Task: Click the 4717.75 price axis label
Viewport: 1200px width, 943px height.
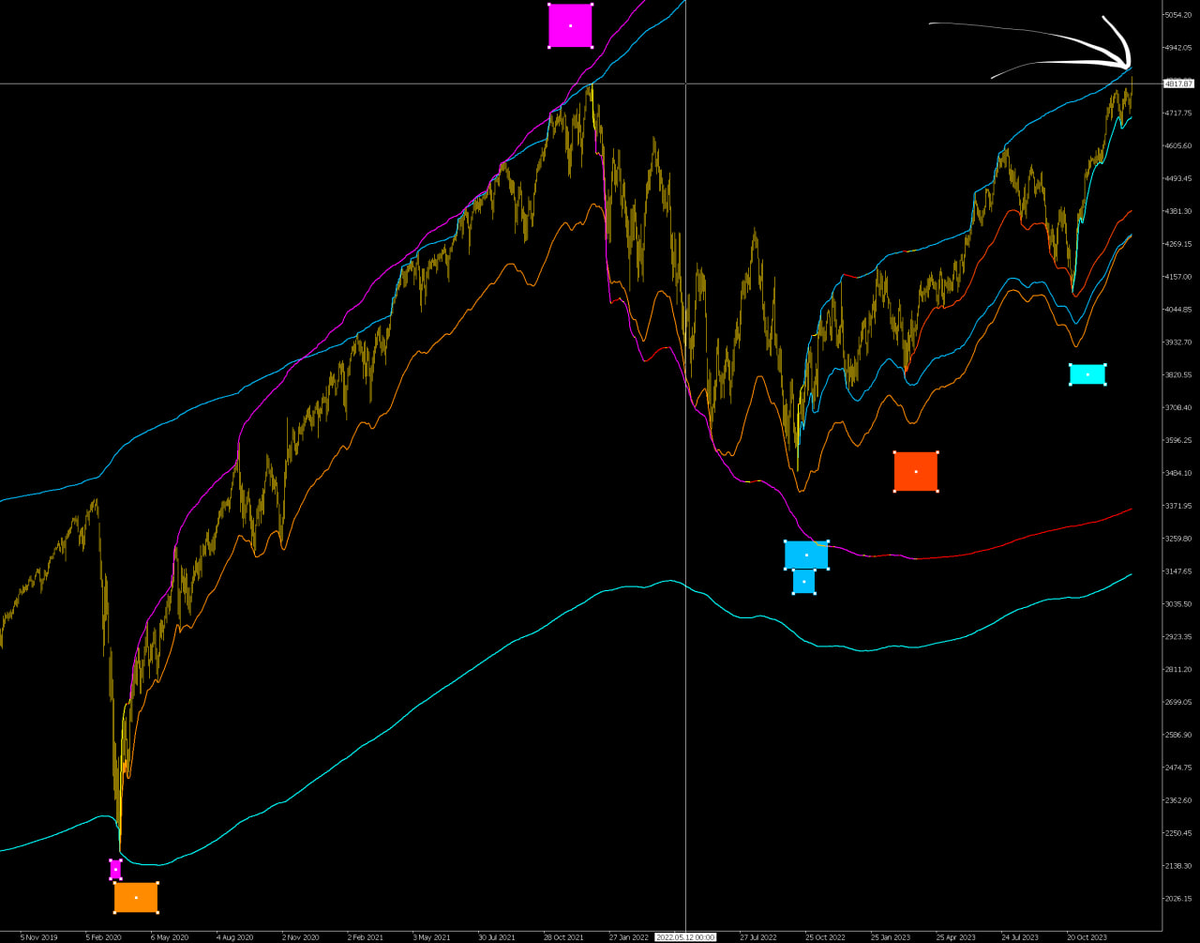Action: (1180, 113)
